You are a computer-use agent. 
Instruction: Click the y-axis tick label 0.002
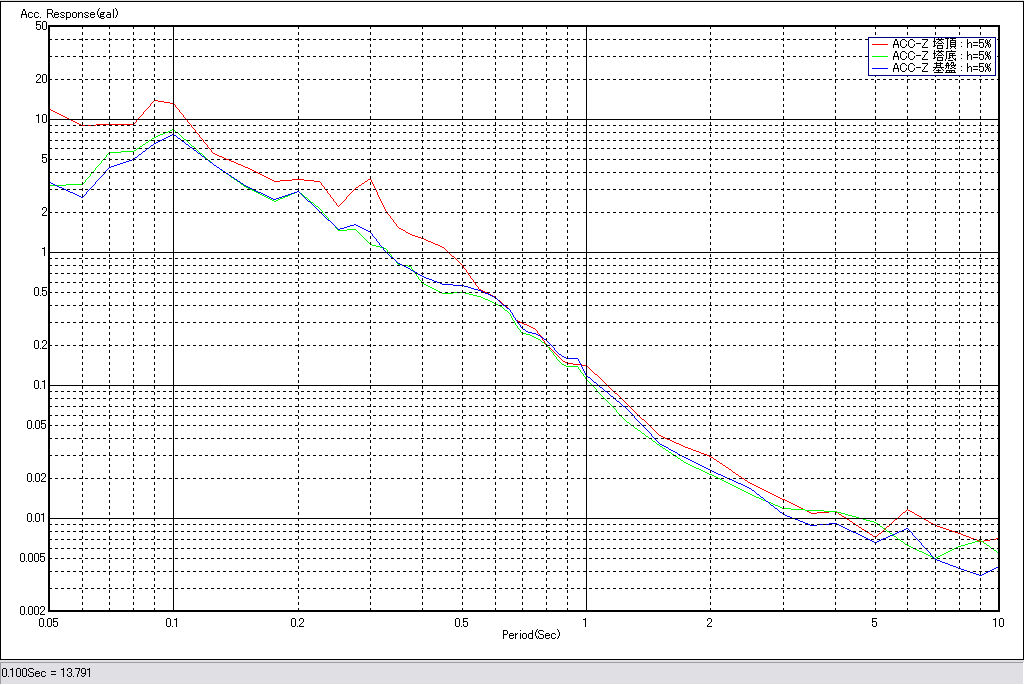point(34,610)
